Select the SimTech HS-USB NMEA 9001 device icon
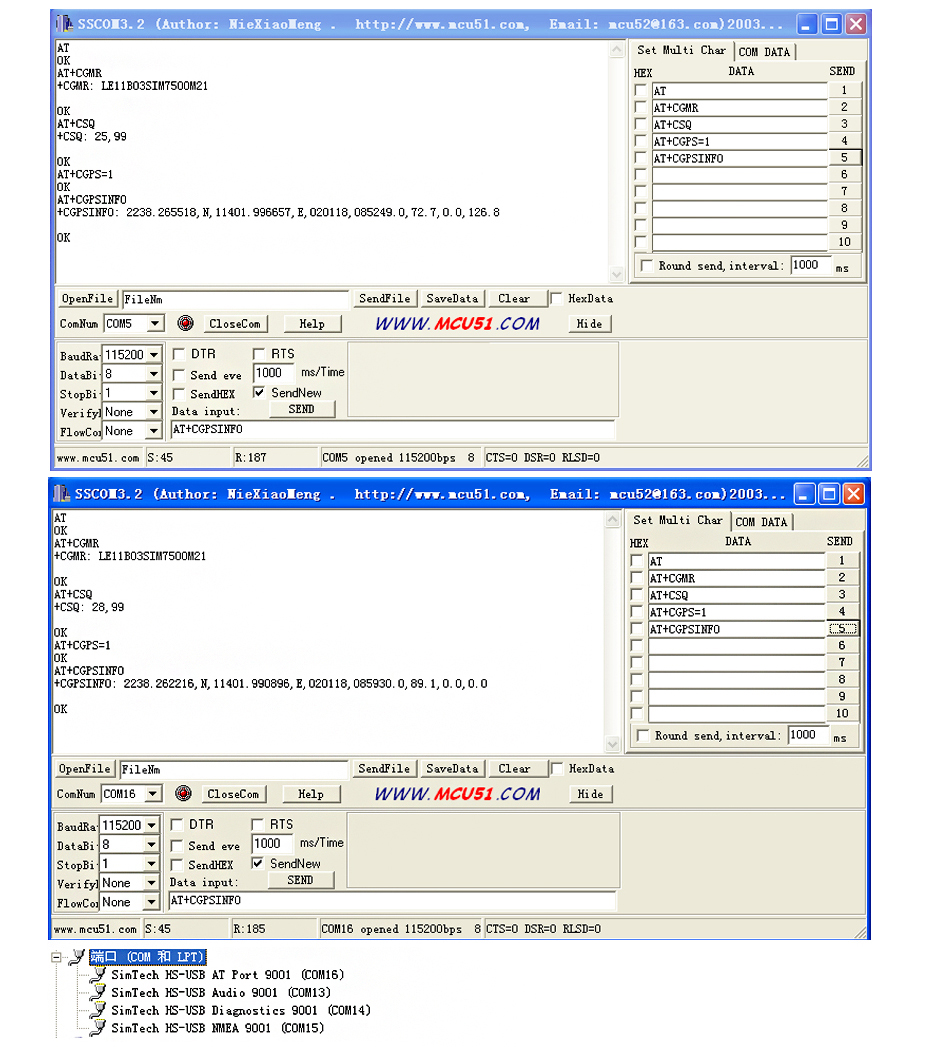 tap(98, 1028)
